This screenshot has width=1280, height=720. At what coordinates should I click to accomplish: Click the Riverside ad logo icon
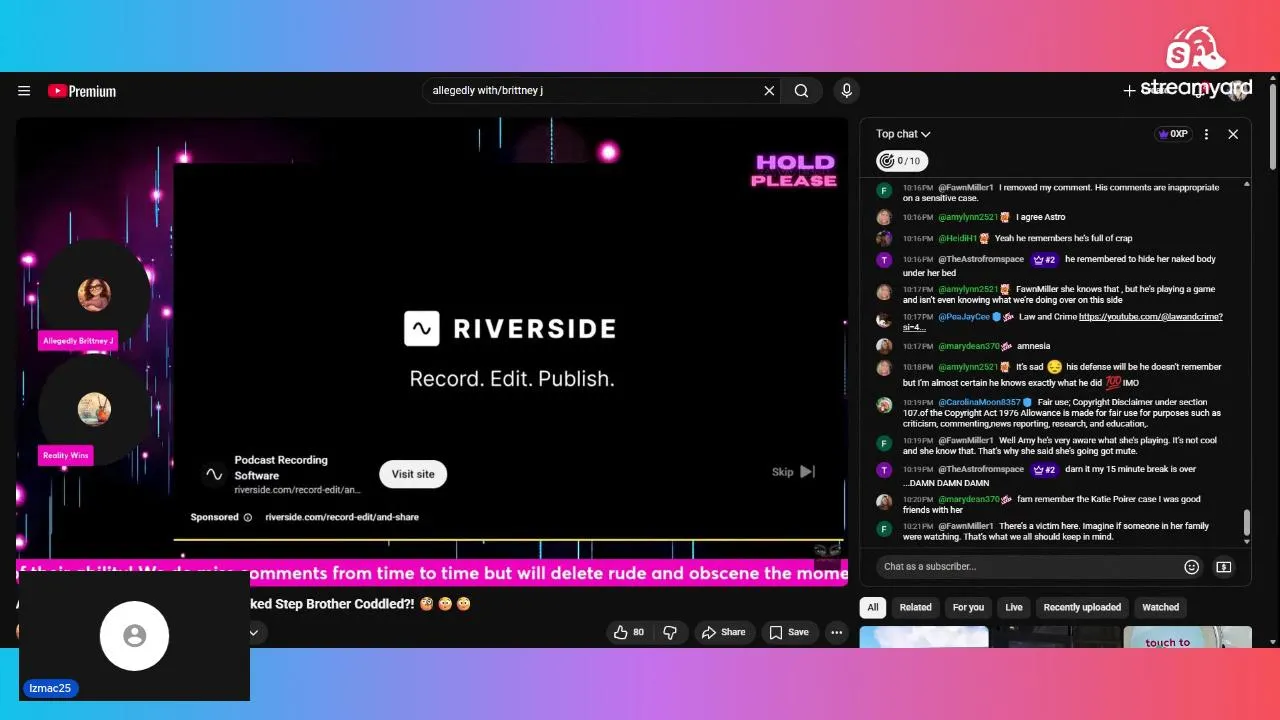tap(213, 475)
